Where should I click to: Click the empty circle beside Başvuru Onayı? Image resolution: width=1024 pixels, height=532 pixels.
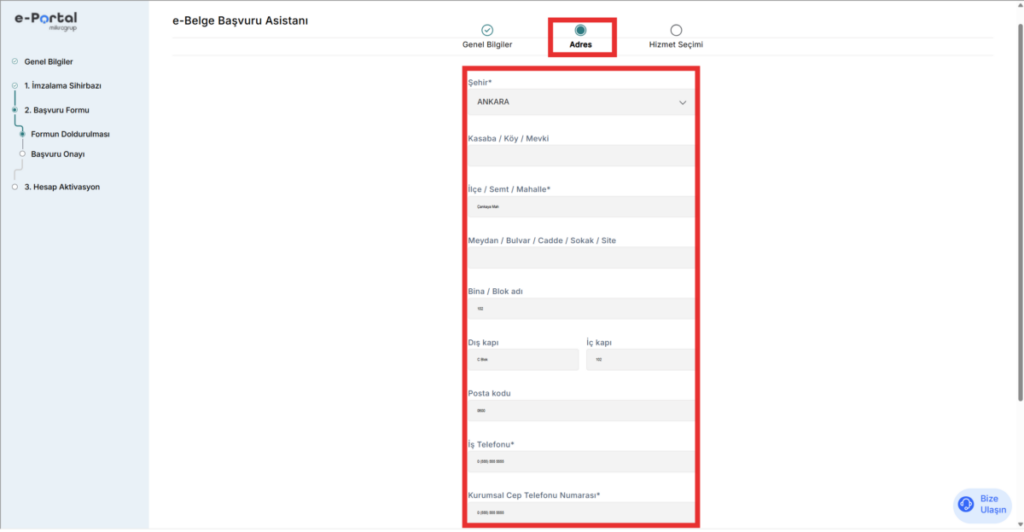pyautogui.click(x=22, y=154)
